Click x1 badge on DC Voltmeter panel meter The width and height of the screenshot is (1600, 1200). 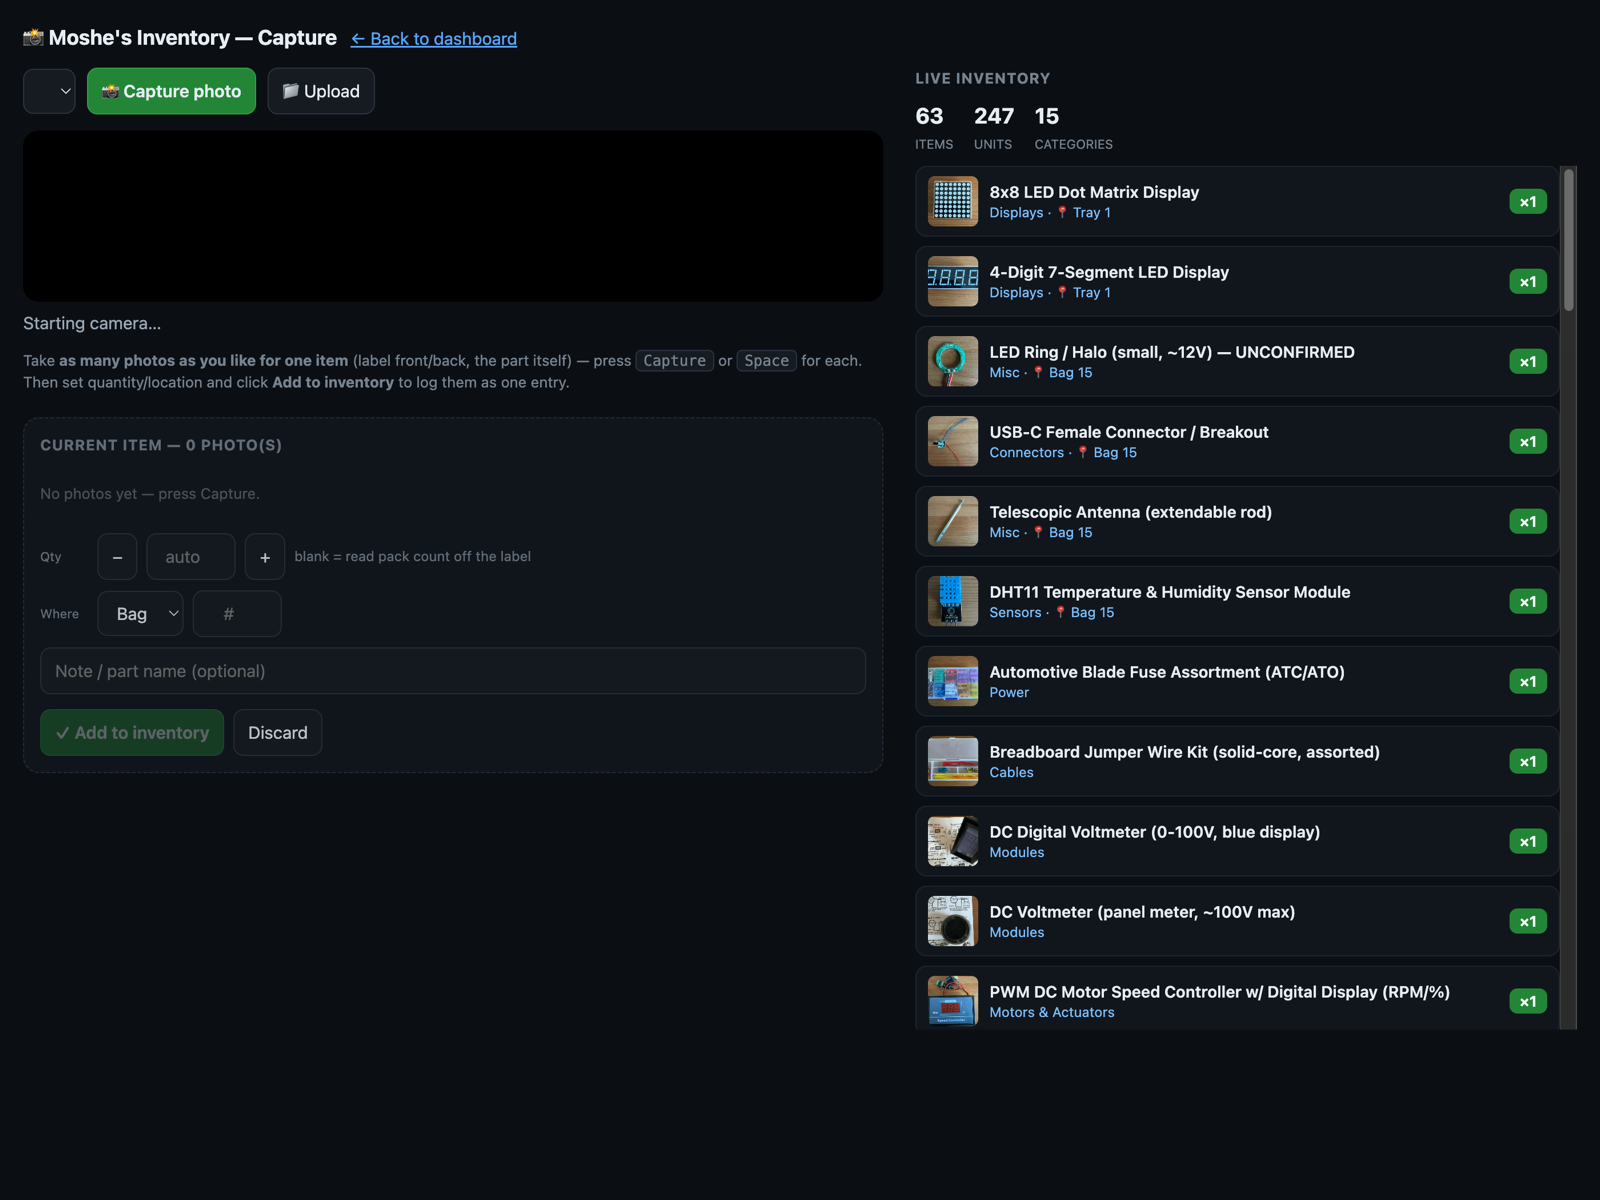click(x=1528, y=922)
